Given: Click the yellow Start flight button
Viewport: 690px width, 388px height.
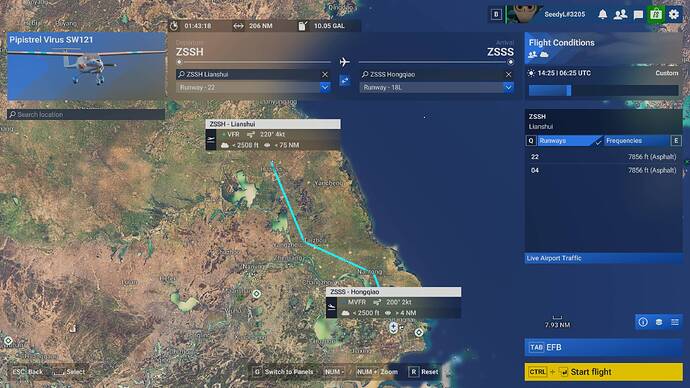Looking at the screenshot, I should click(x=603, y=372).
